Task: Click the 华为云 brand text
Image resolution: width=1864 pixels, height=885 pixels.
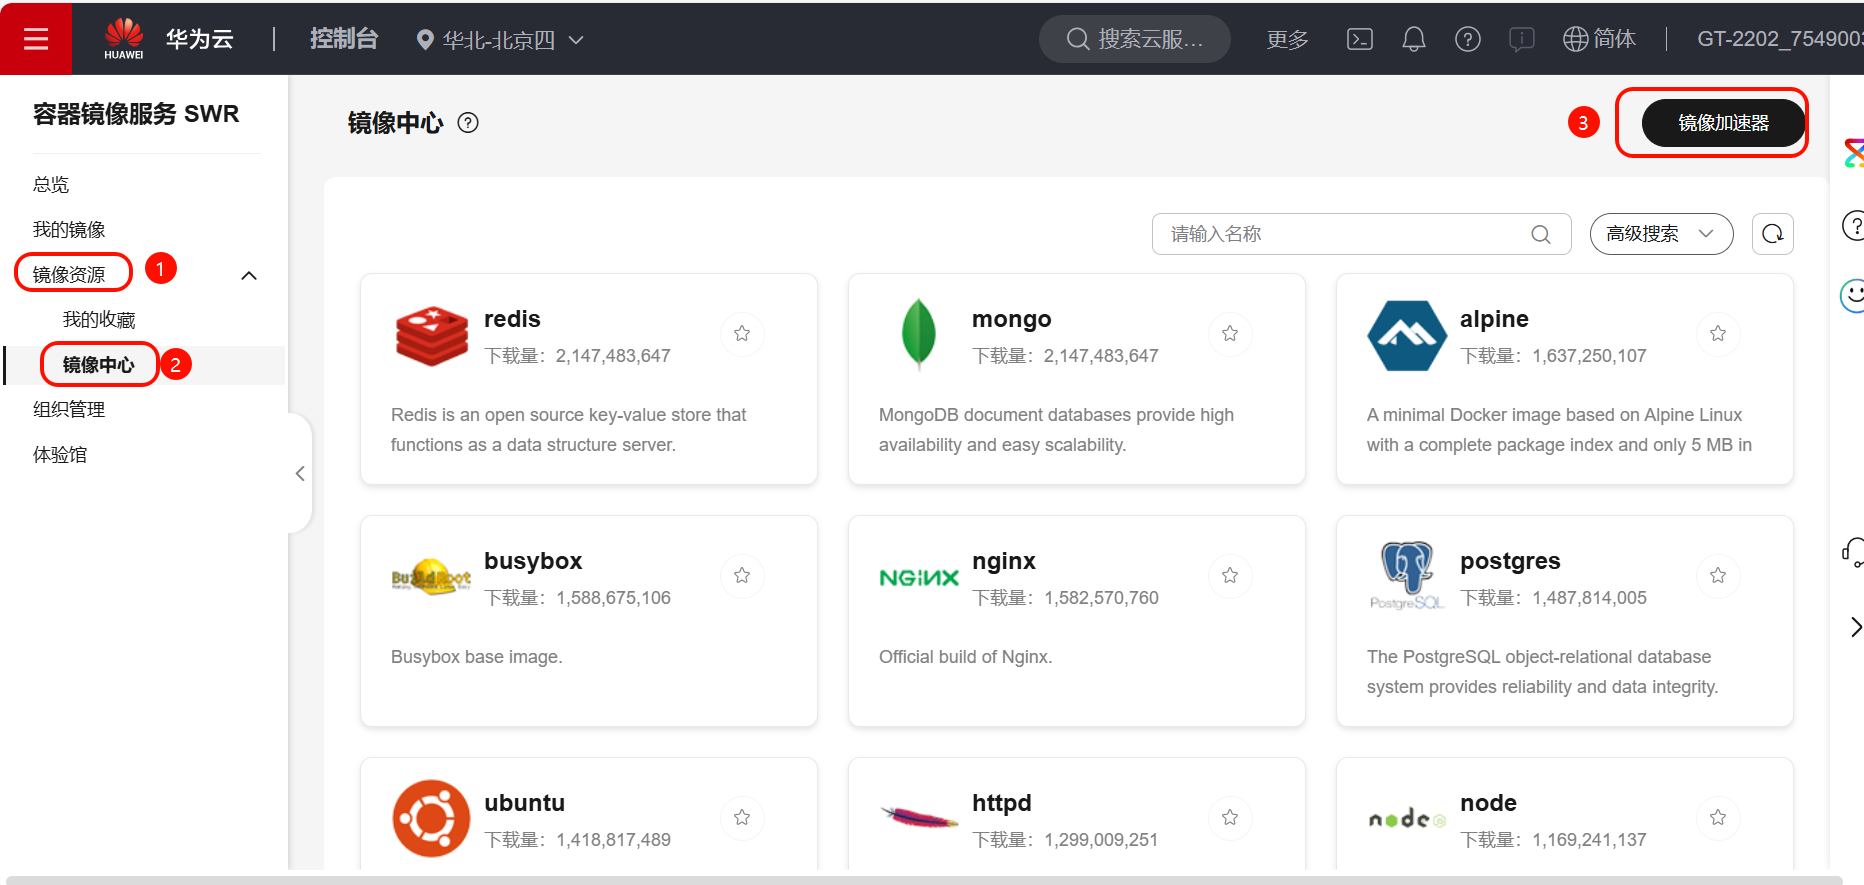Action: tap(200, 39)
